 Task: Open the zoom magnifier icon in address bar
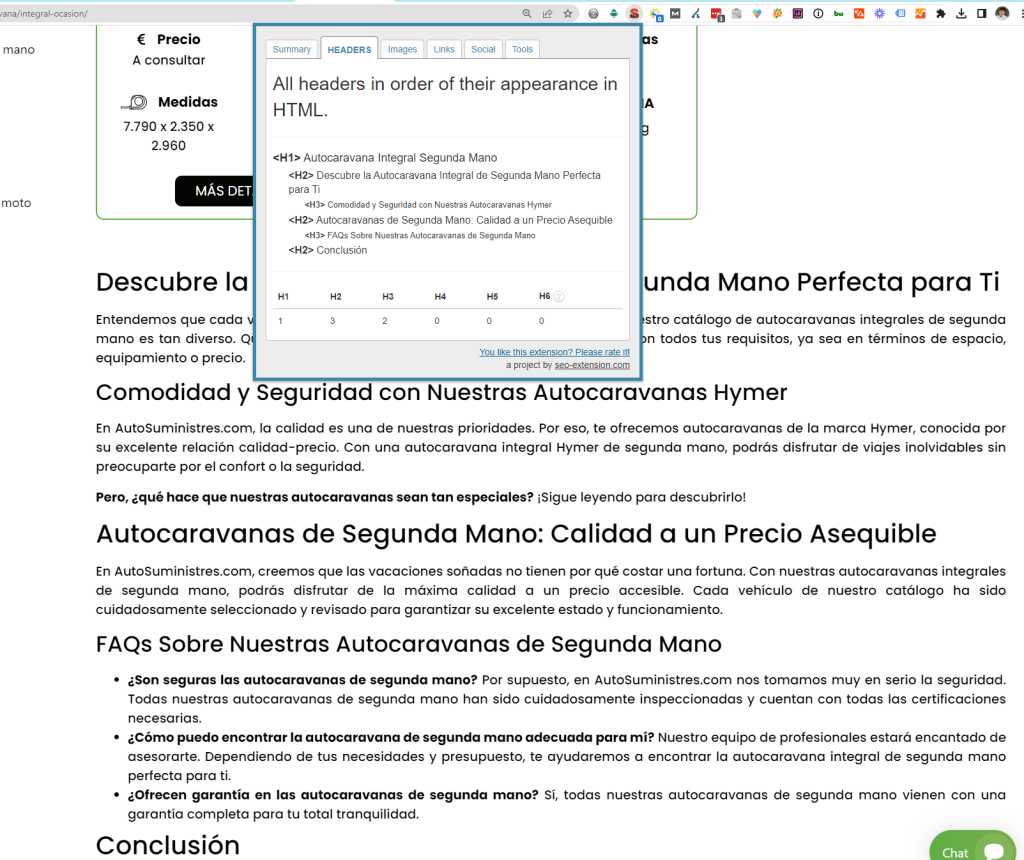pos(527,14)
